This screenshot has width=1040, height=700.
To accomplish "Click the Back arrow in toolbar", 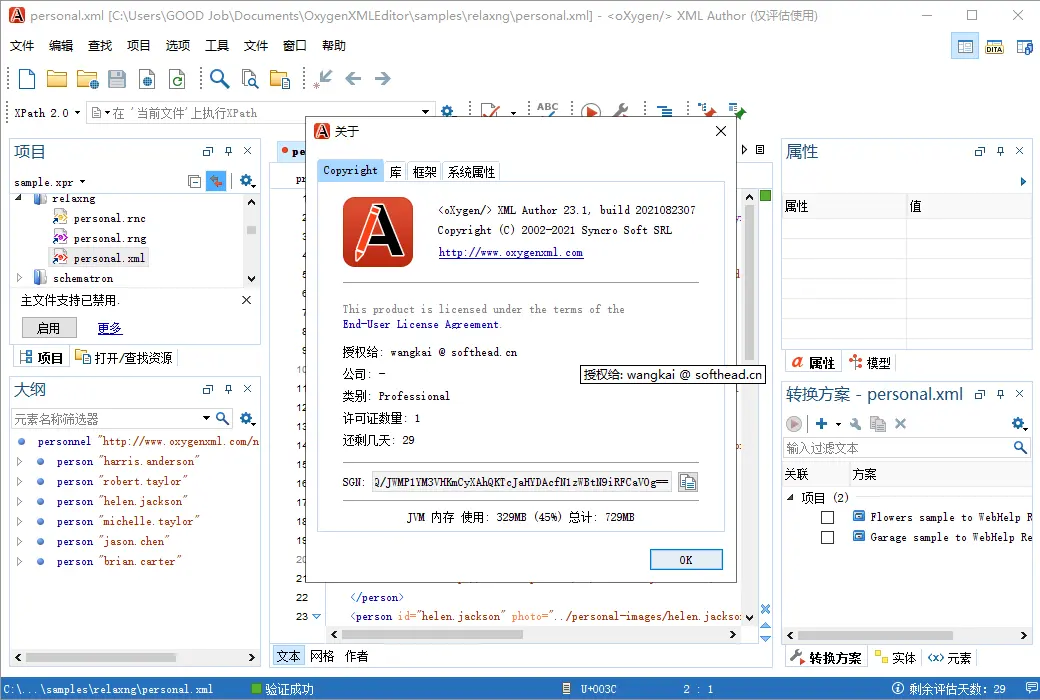I will 353,79.
